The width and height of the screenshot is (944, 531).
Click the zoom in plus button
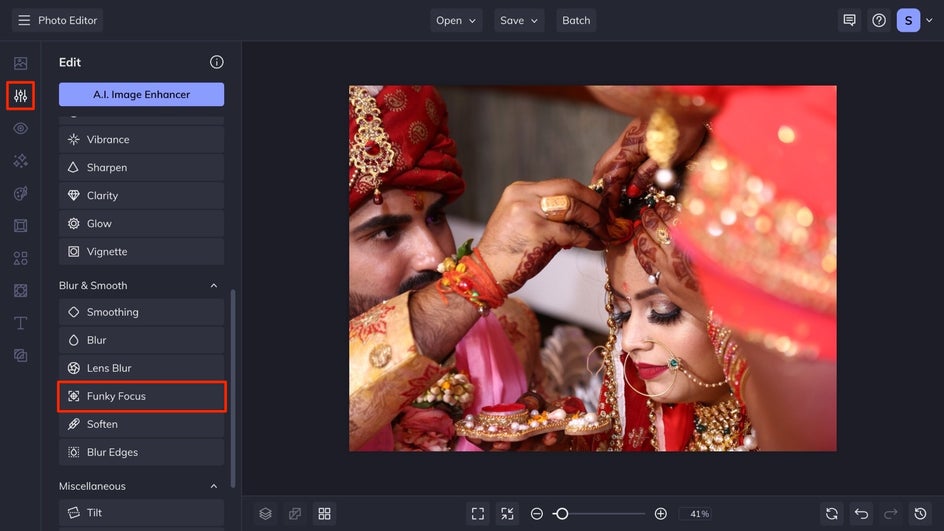pos(660,513)
